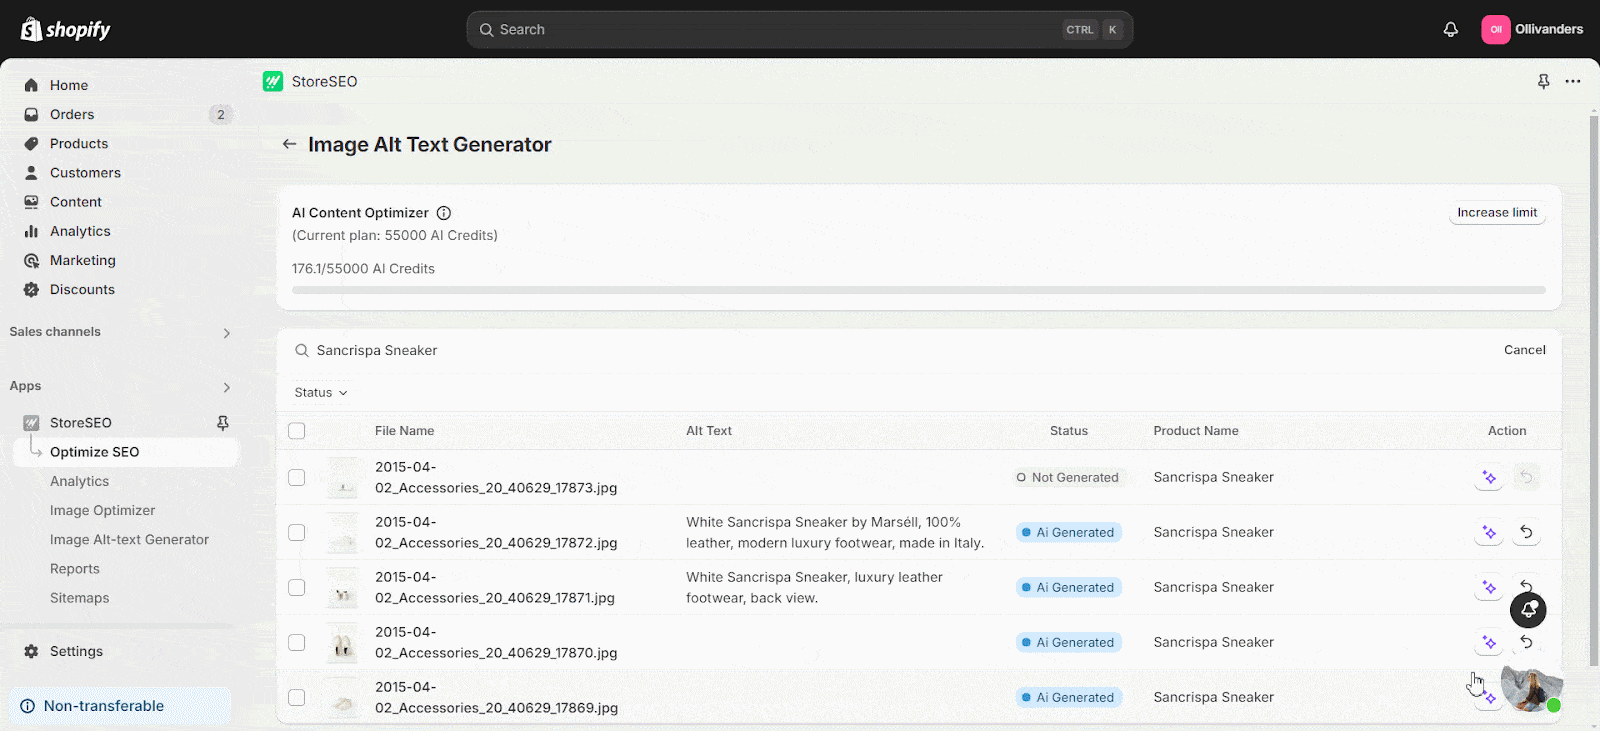
Task: Click the Orders count badge 2
Action: pos(221,115)
